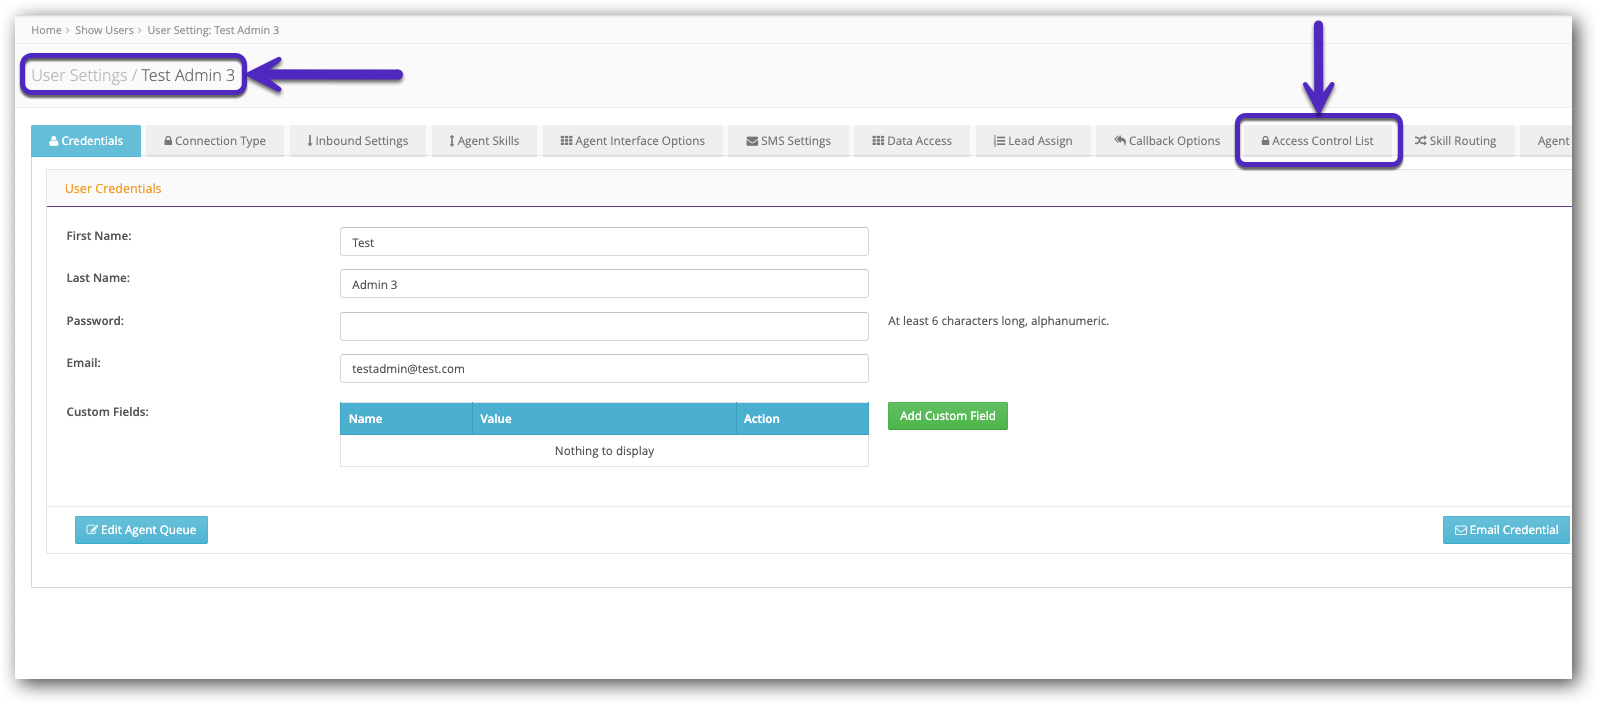Image resolution: width=1597 pixels, height=704 pixels.
Task: Select the Agent Skills tab
Action: coord(484,141)
